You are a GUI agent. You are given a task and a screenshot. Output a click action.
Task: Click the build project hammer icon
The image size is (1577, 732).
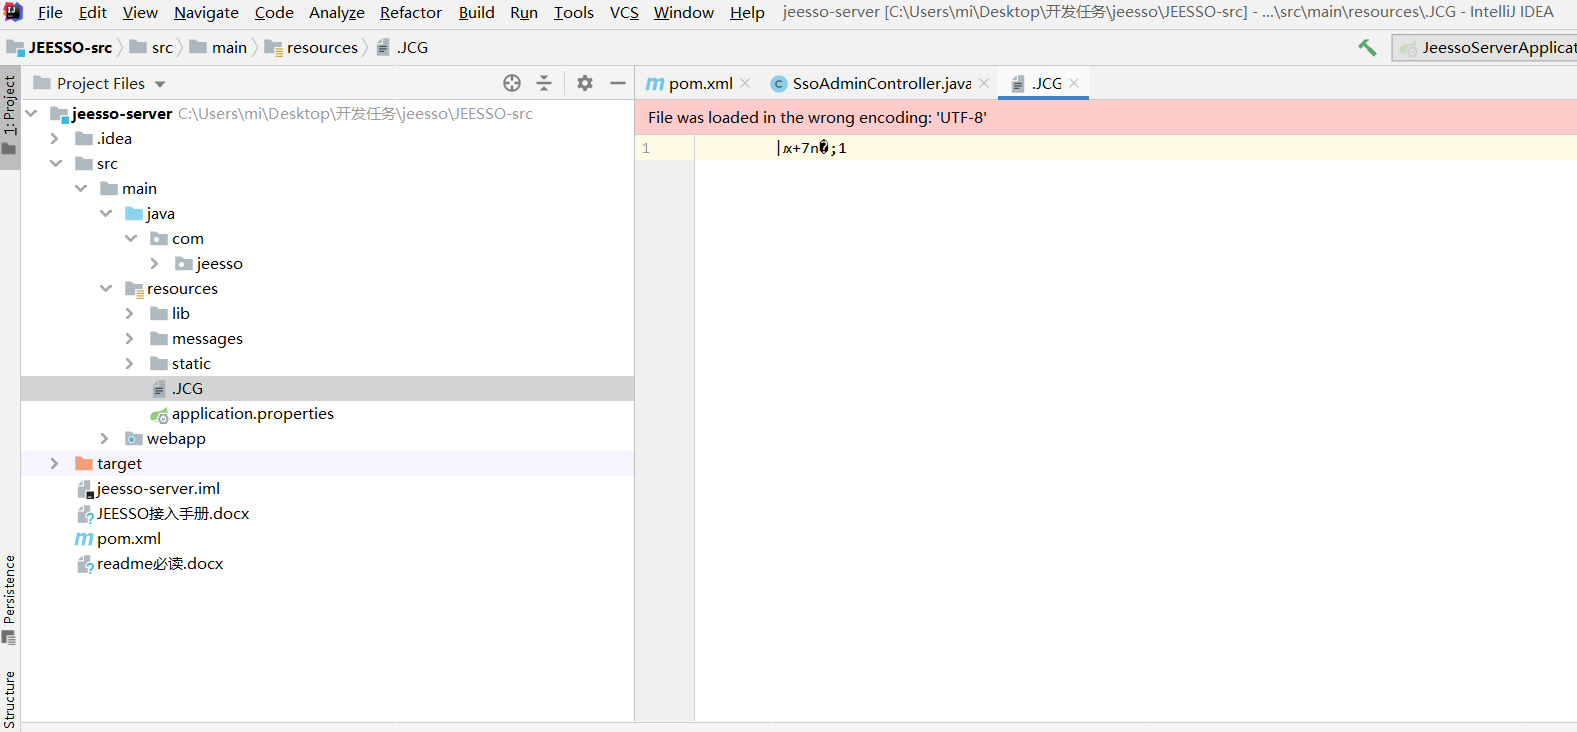(1367, 47)
